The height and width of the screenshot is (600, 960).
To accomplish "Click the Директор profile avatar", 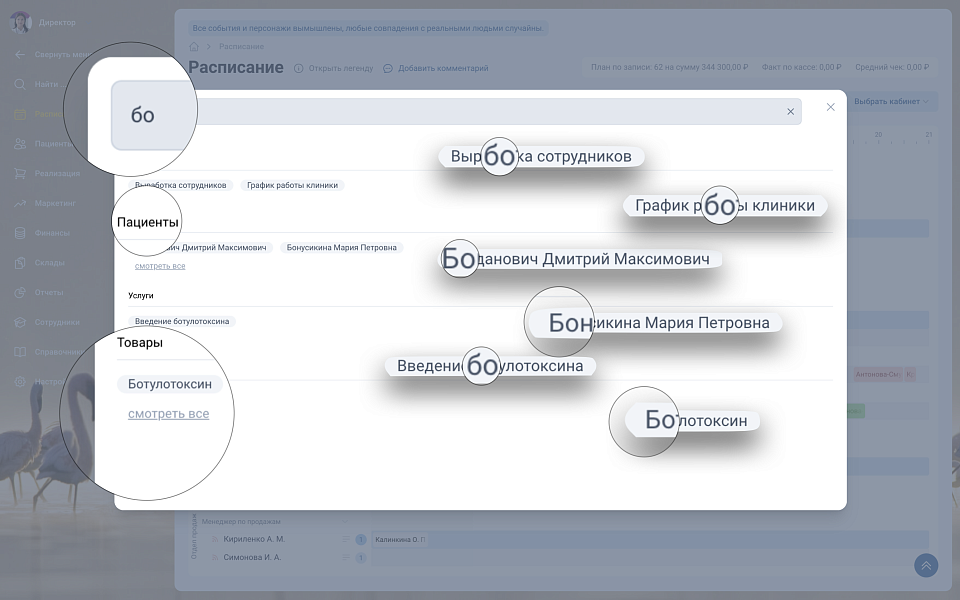I will coord(20,21).
